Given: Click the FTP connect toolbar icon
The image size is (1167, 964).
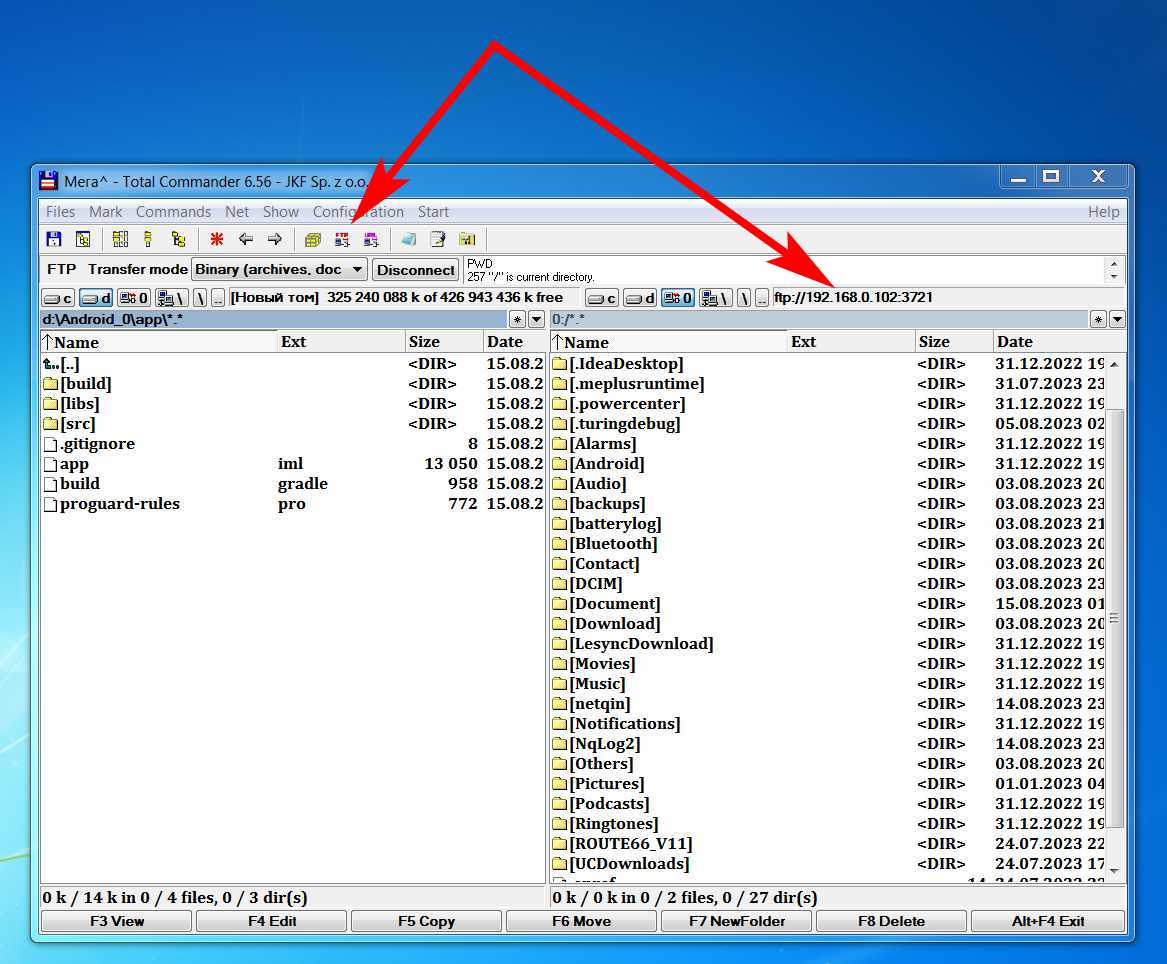Looking at the screenshot, I should (x=342, y=239).
